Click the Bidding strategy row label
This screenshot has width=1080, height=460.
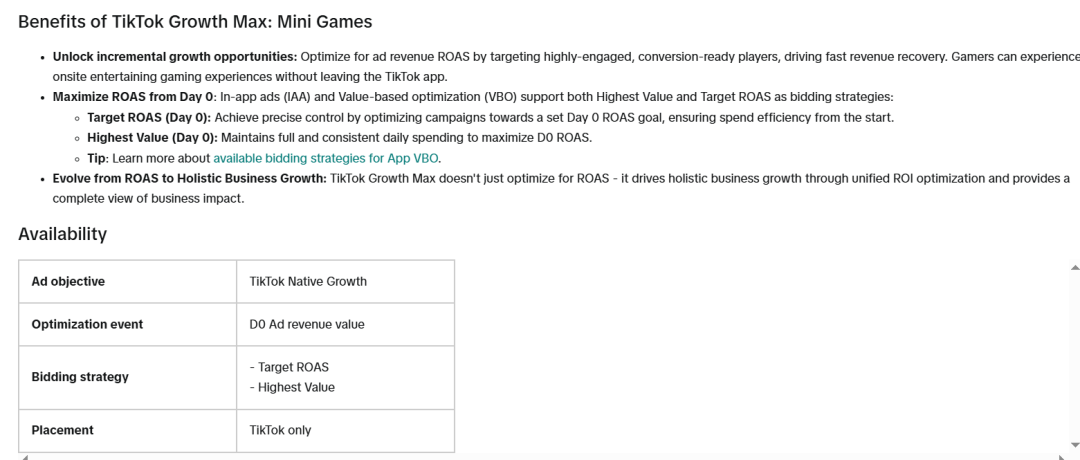point(80,377)
